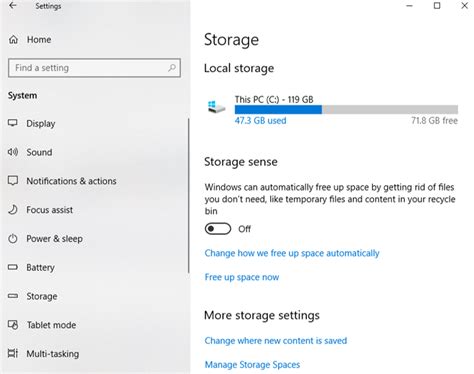Click the Tablet mode icon
Viewport: 474px width, 374px height.
click(x=13, y=325)
